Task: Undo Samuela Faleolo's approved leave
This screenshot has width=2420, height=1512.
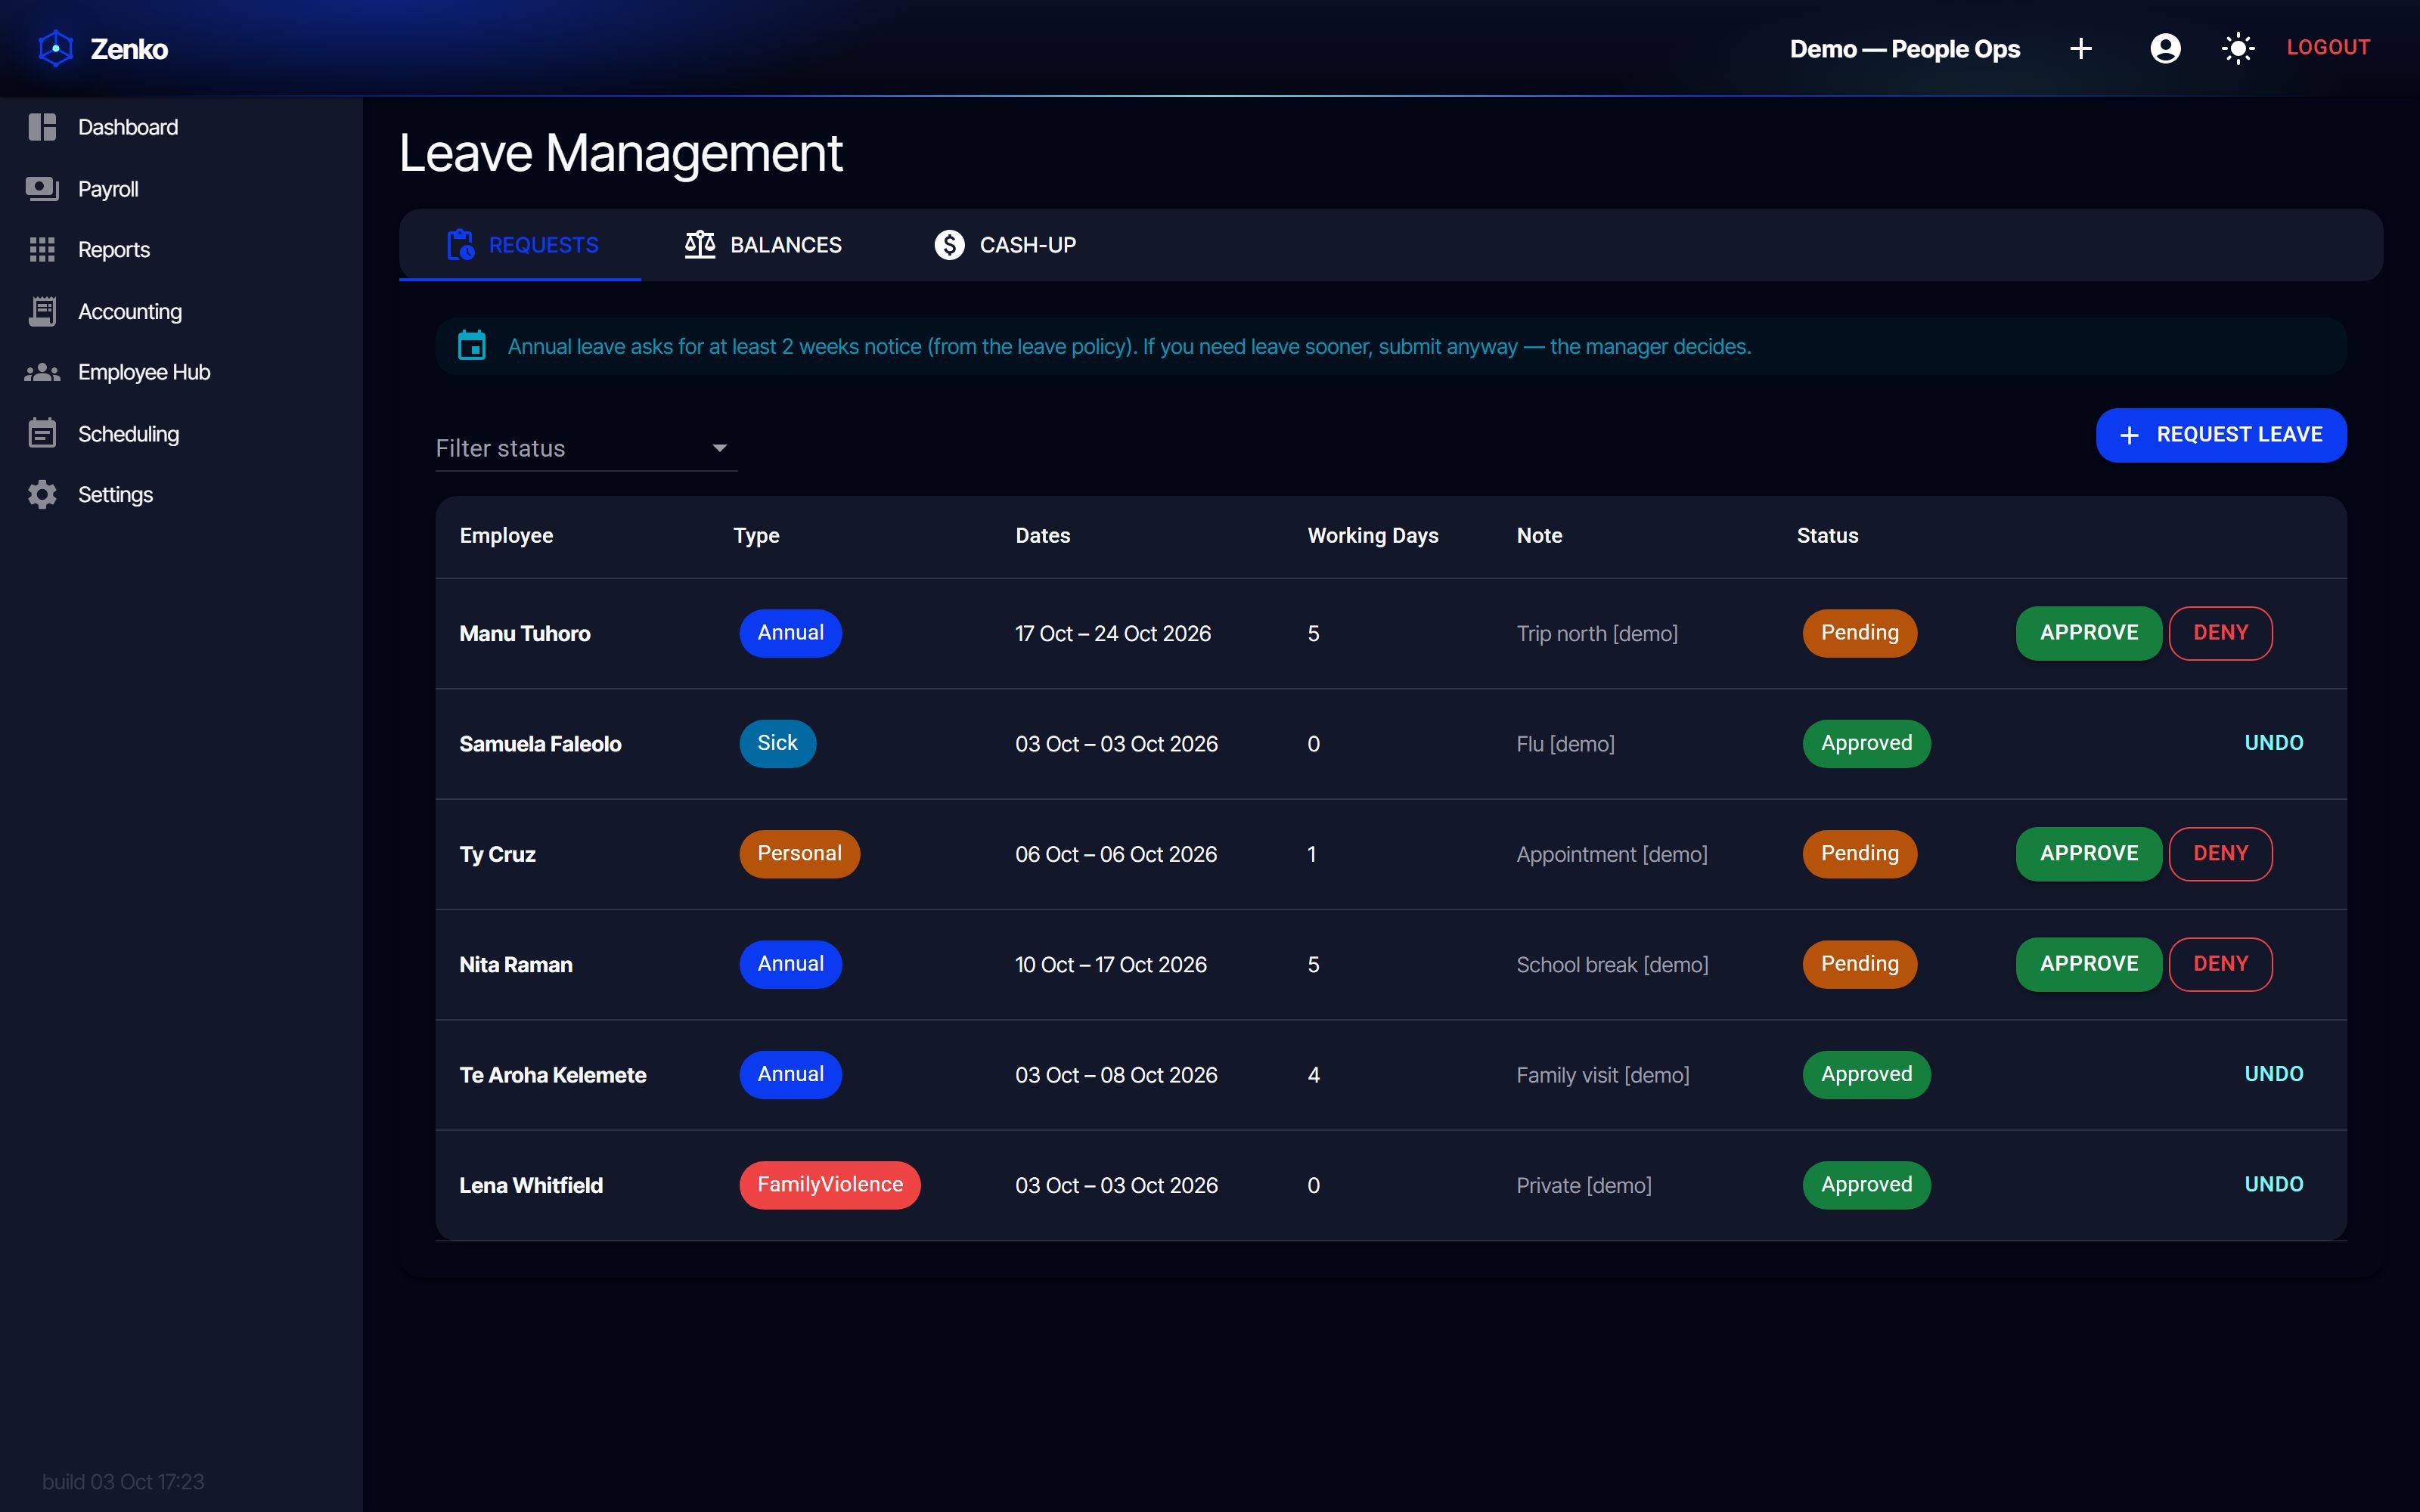Action: (2273, 743)
